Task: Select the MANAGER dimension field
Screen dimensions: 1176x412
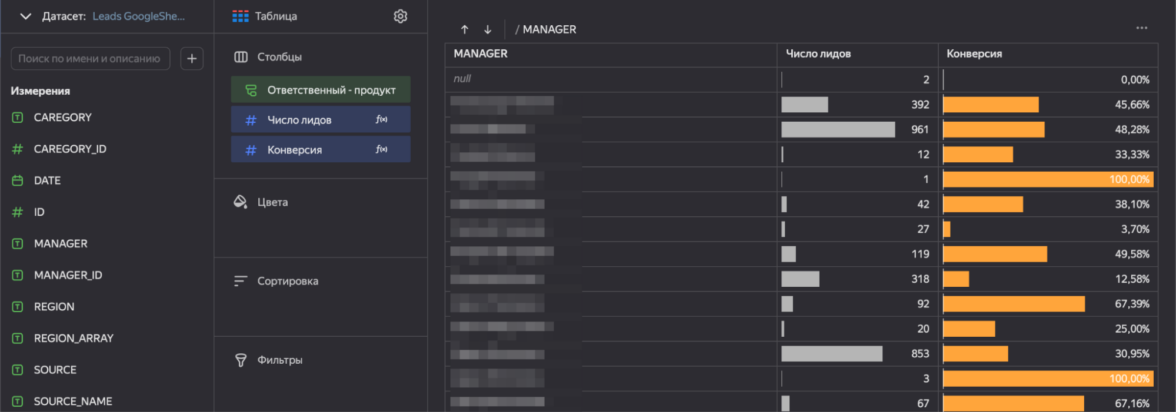Action: (60, 243)
